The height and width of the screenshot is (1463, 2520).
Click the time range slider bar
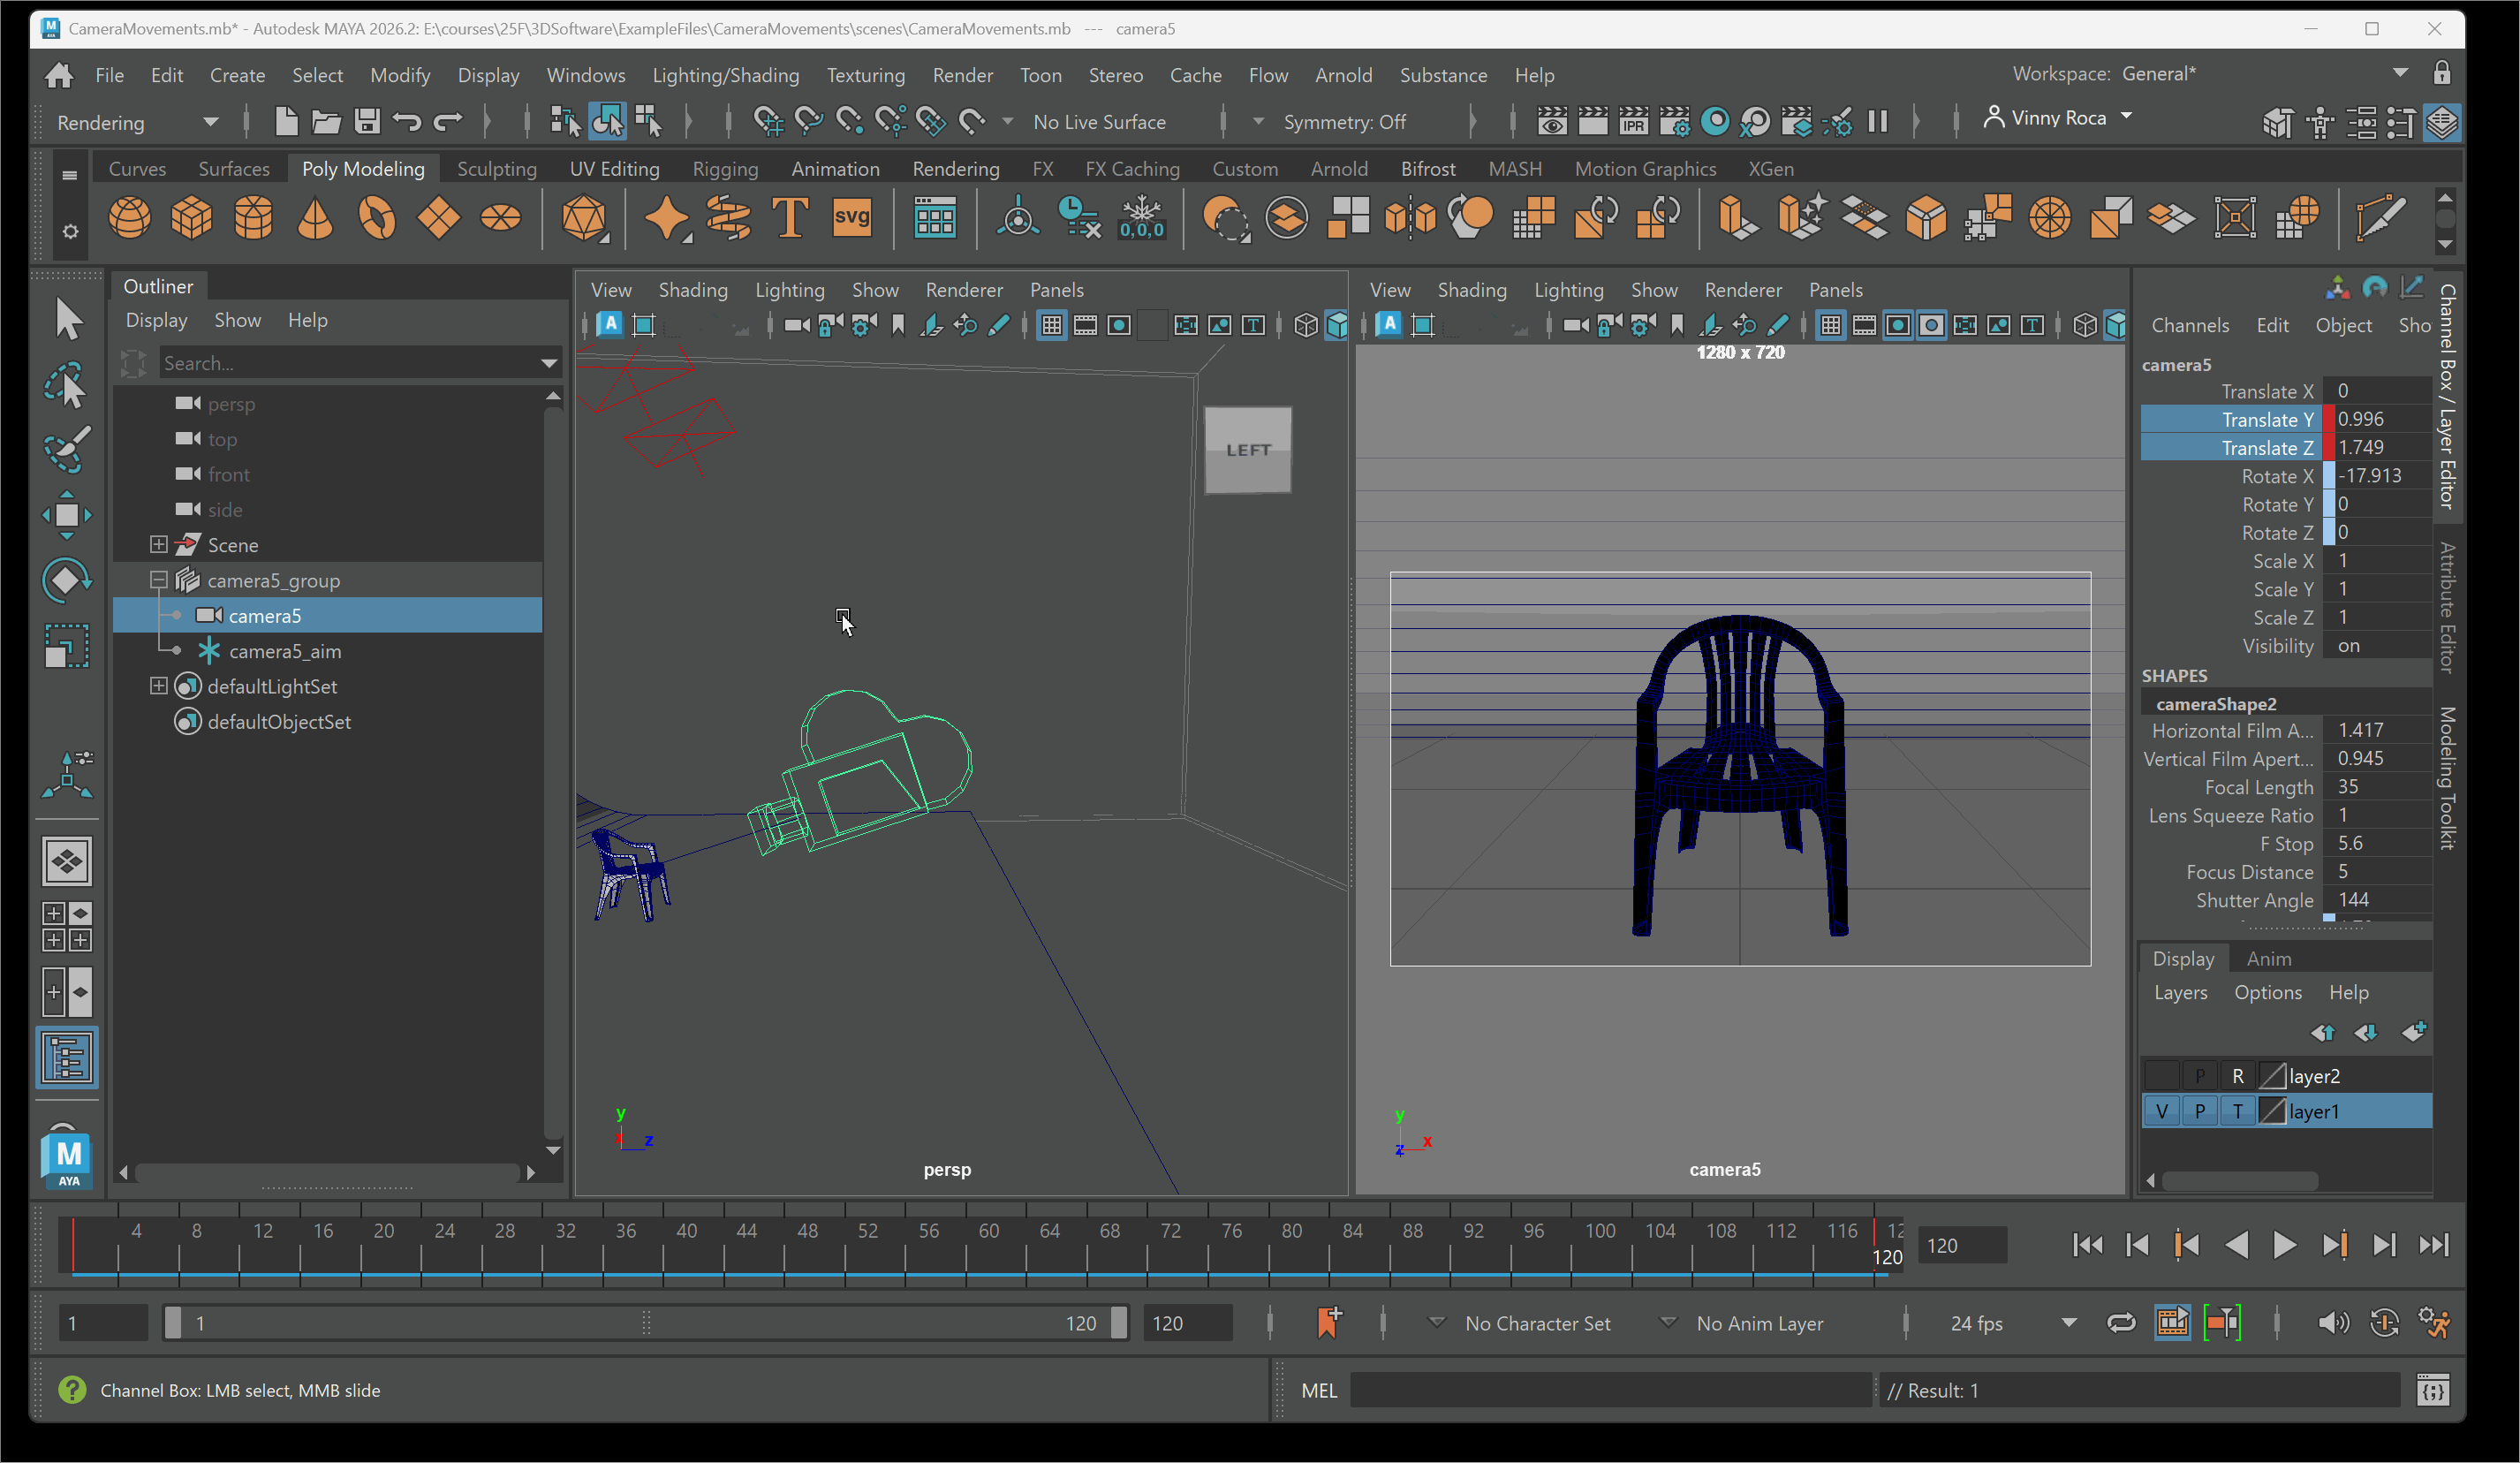coord(645,1323)
